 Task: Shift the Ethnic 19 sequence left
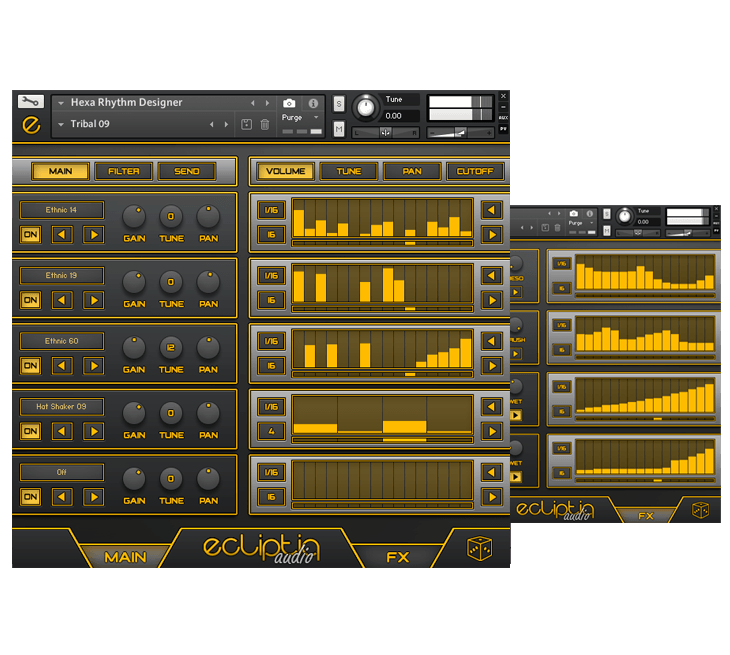point(491,275)
